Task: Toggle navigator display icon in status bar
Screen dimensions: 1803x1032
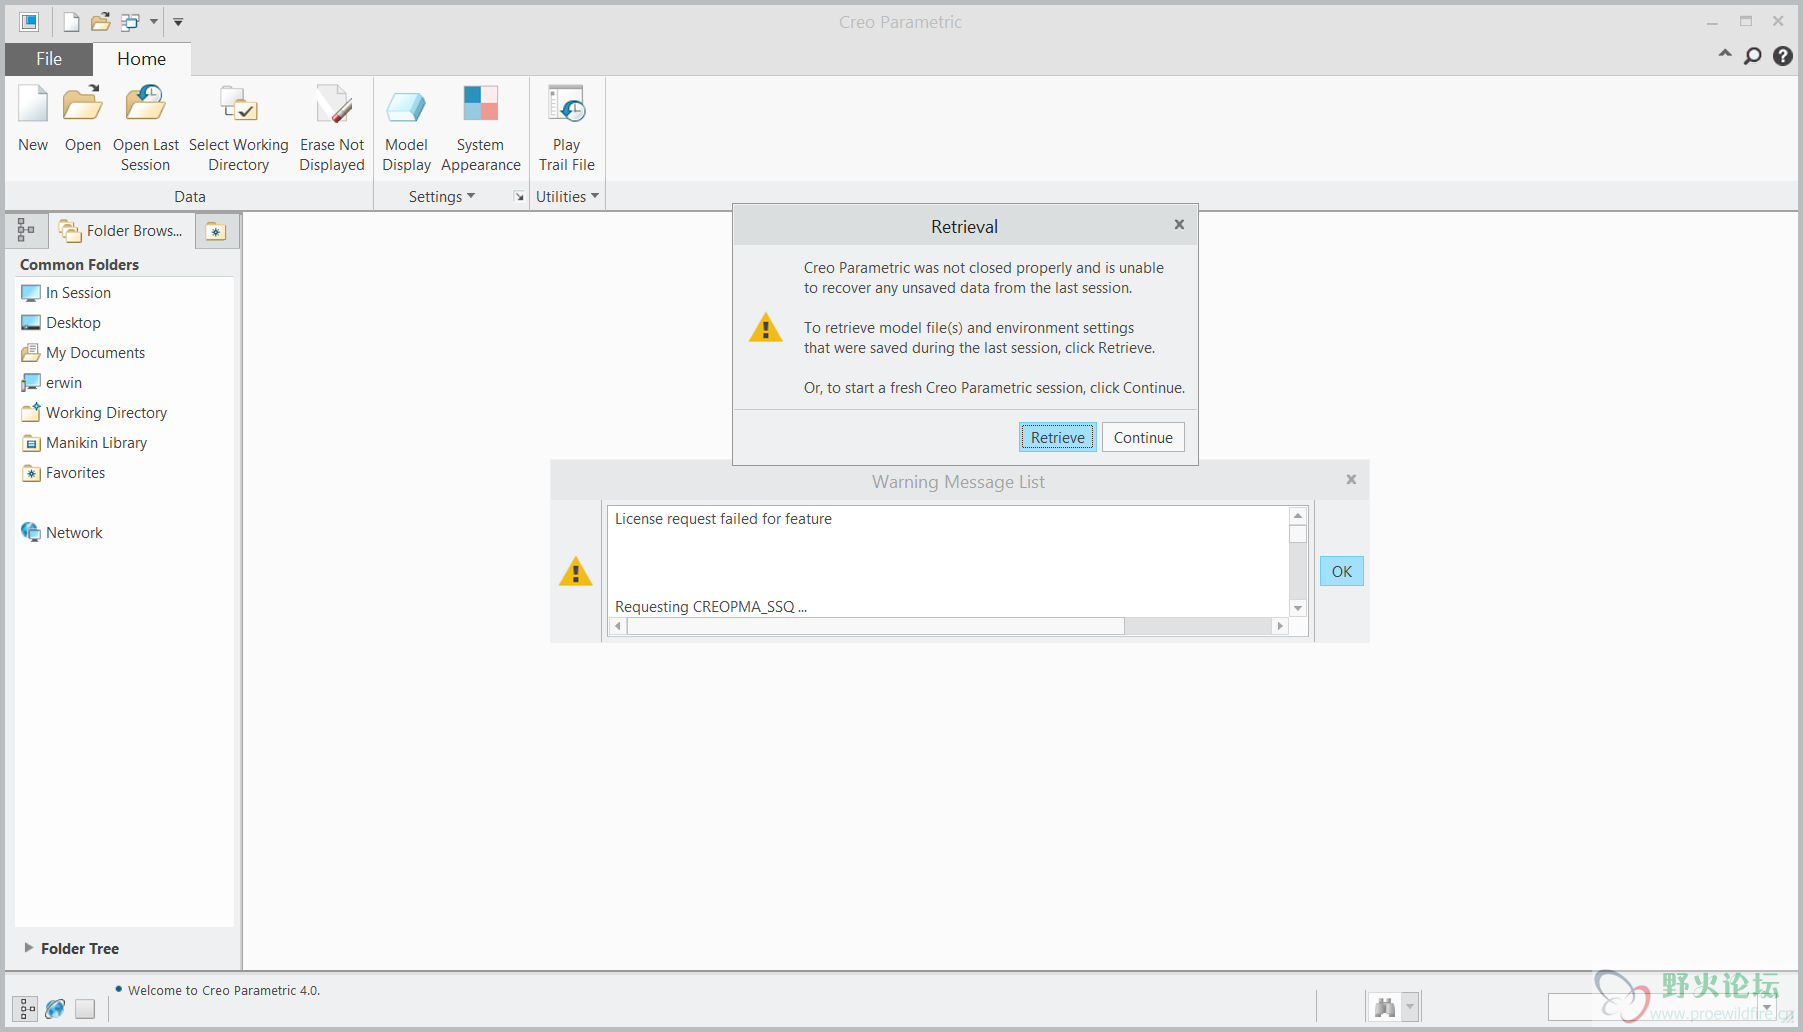Action: (27, 1009)
